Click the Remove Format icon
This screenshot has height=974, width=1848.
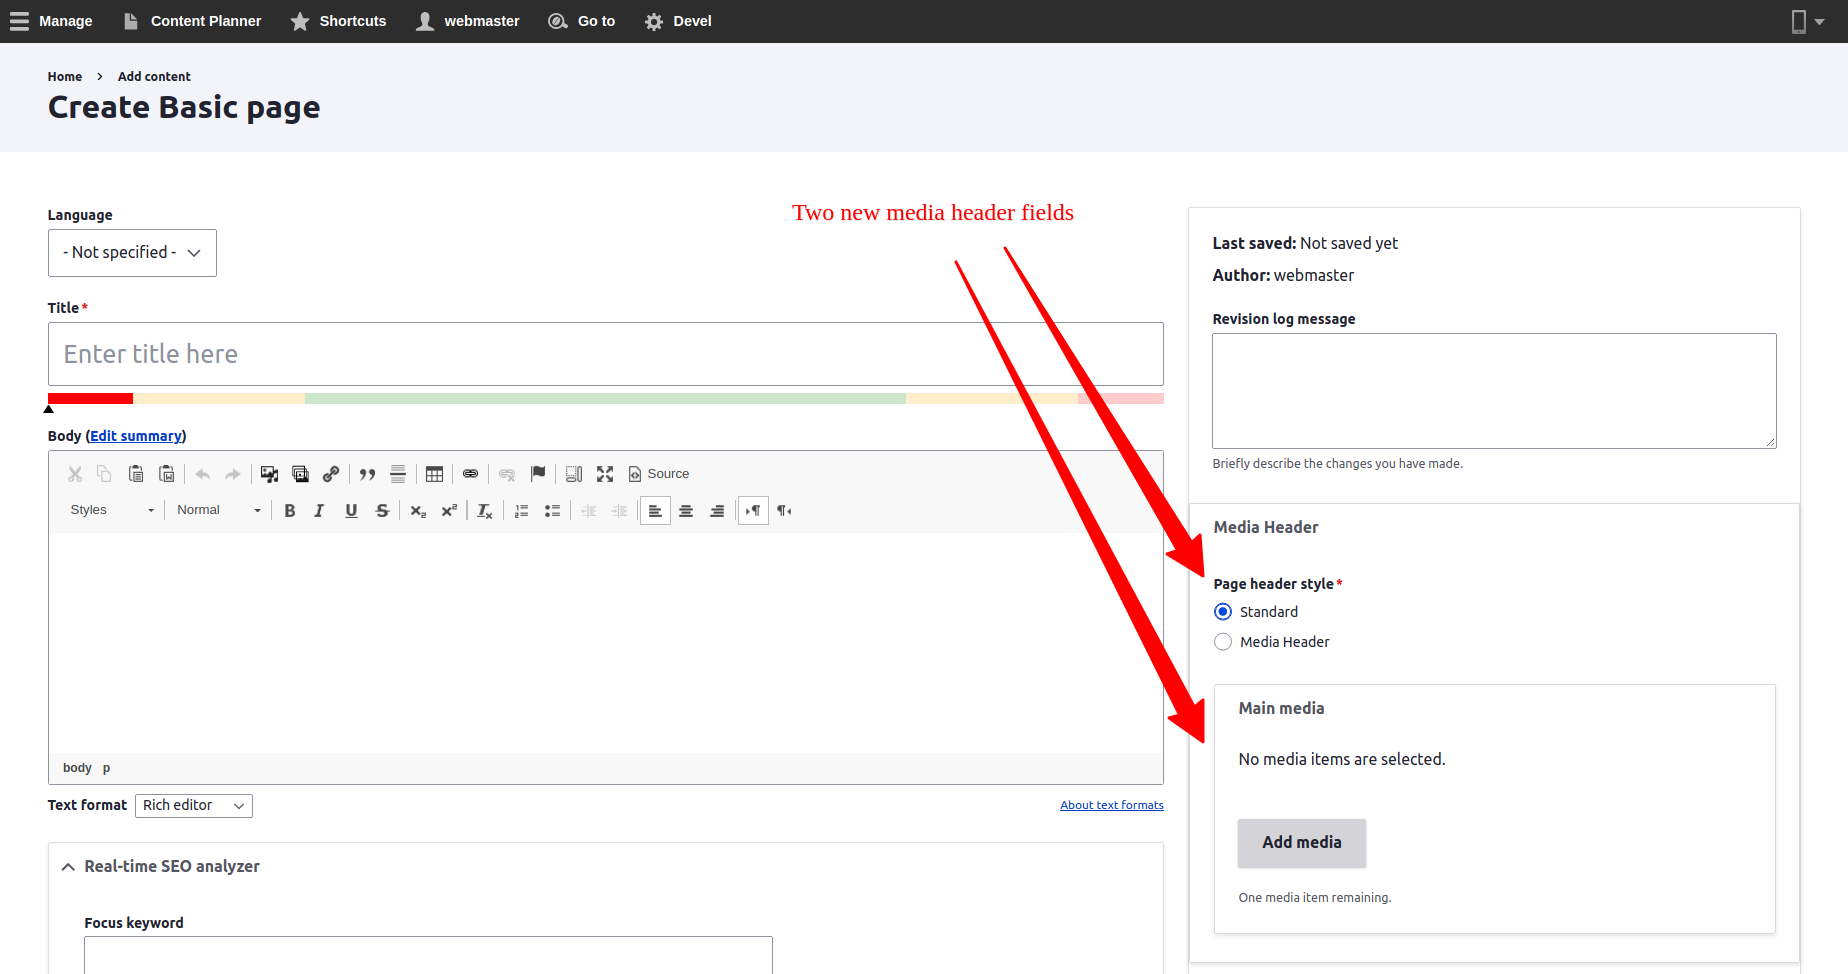point(485,511)
